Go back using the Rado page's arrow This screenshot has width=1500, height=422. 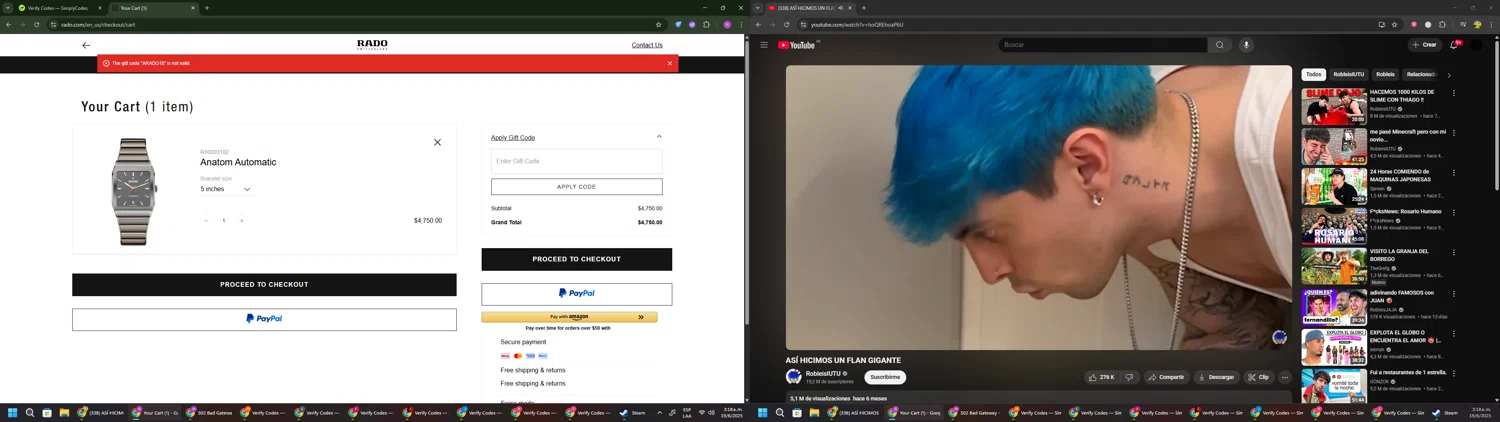pos(86,45)
